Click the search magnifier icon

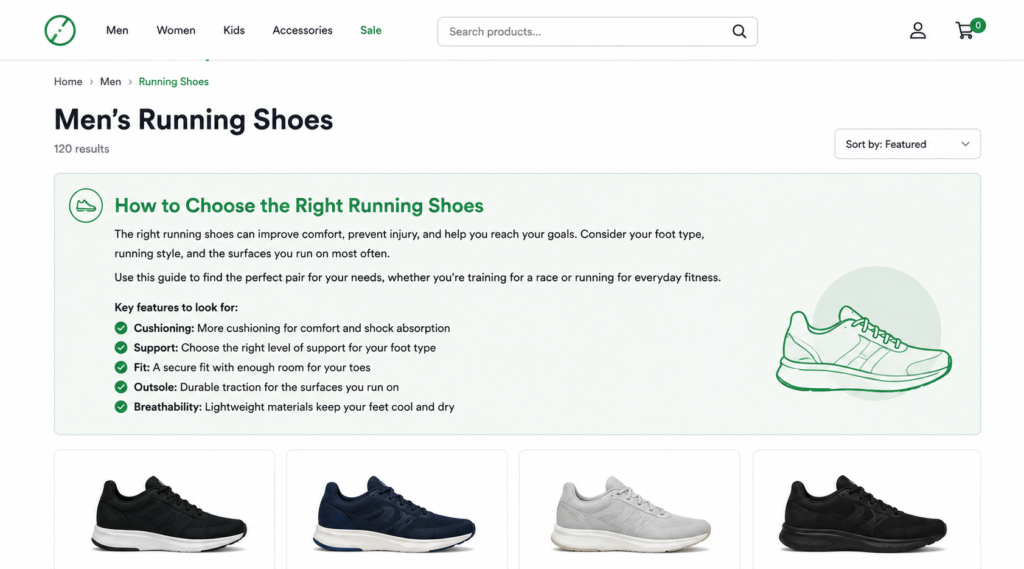(x=739, y=31)
